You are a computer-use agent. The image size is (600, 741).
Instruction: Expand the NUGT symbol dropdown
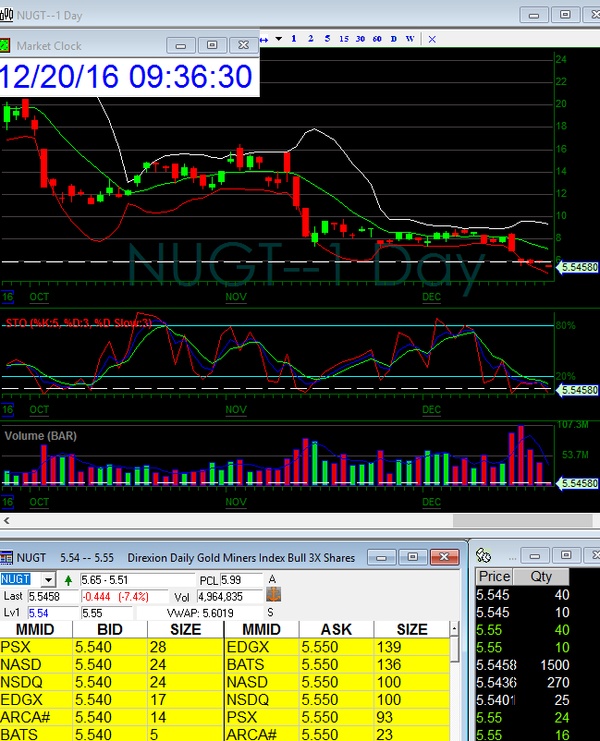point(48,580)
